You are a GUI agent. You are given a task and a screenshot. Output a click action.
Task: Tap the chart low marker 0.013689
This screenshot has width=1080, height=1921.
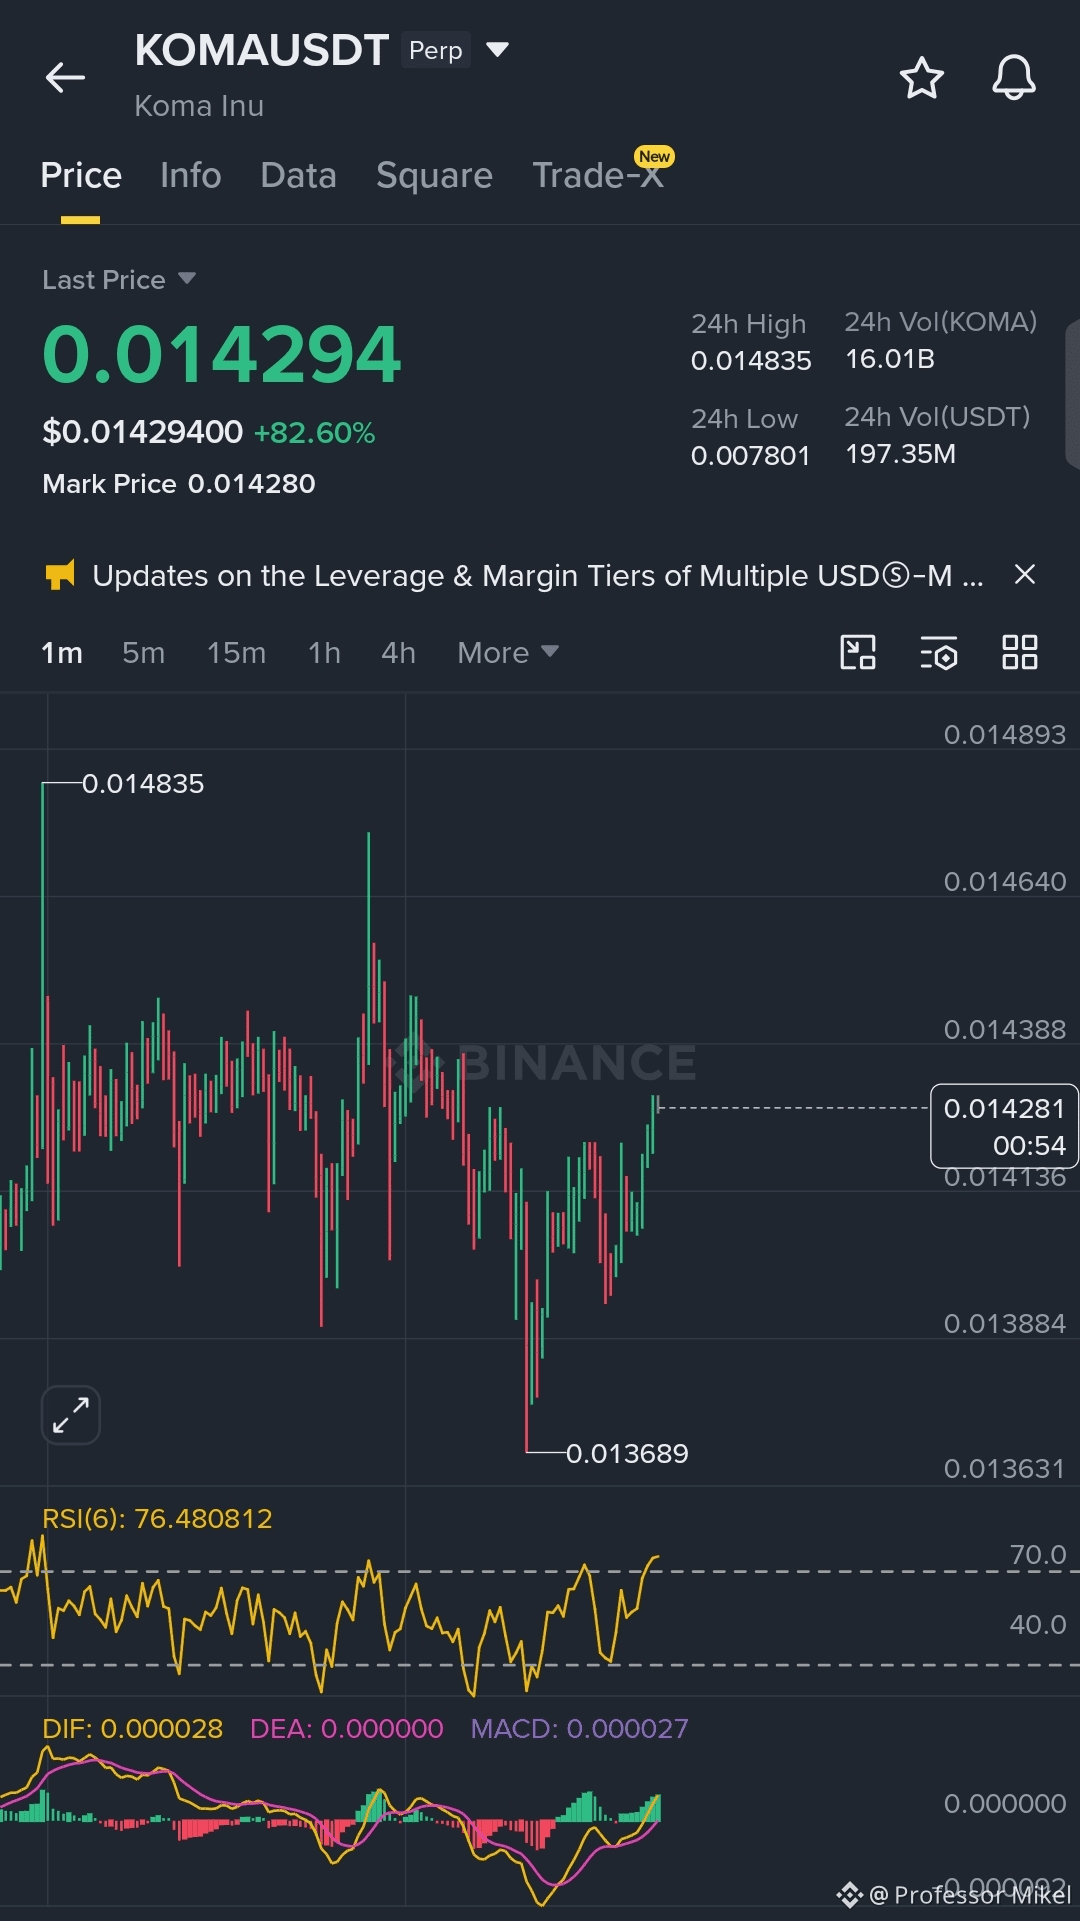pos(627,1454)
